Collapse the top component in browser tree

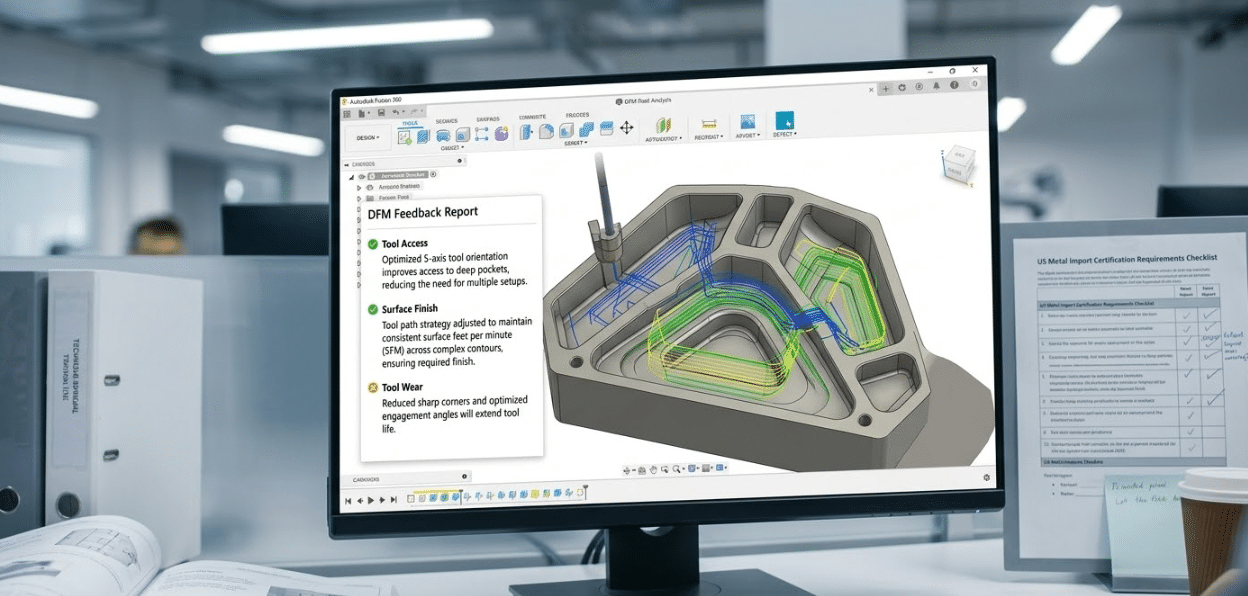(351, 176)
